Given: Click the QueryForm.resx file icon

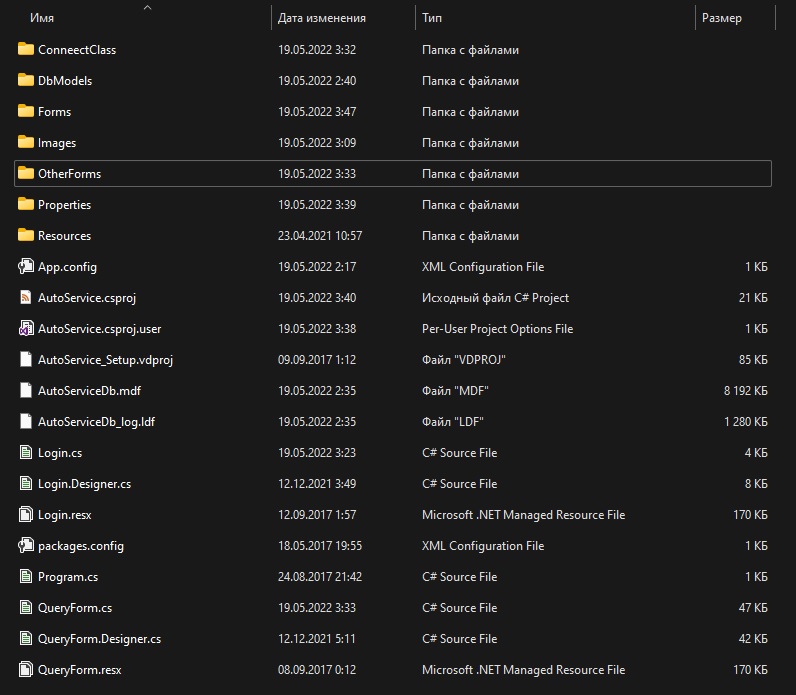Looking at the screenshot, I should [26, 670].
